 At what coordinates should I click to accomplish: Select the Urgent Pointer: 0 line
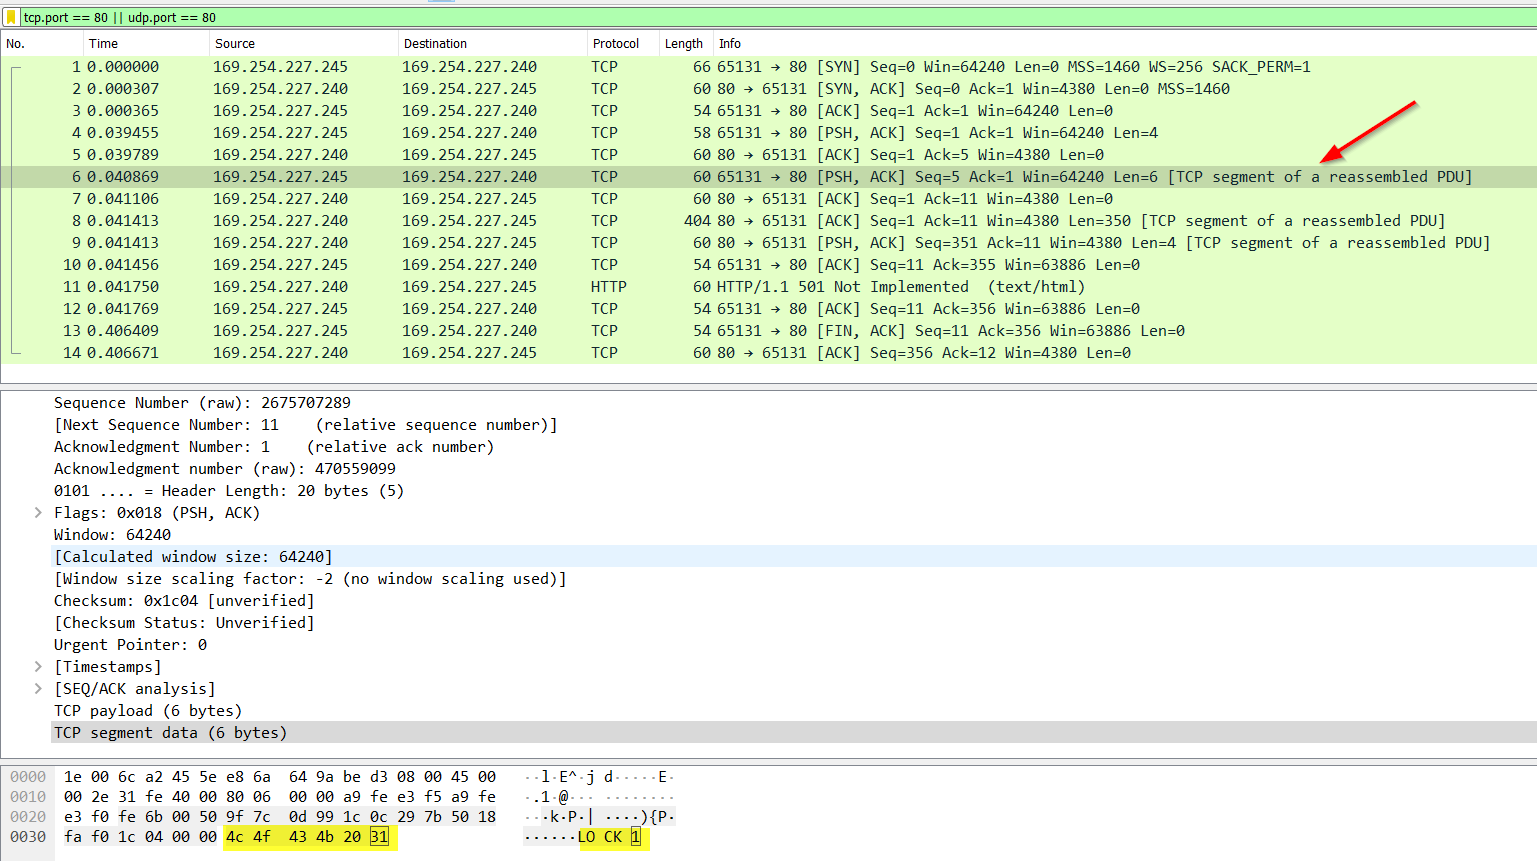130,645
